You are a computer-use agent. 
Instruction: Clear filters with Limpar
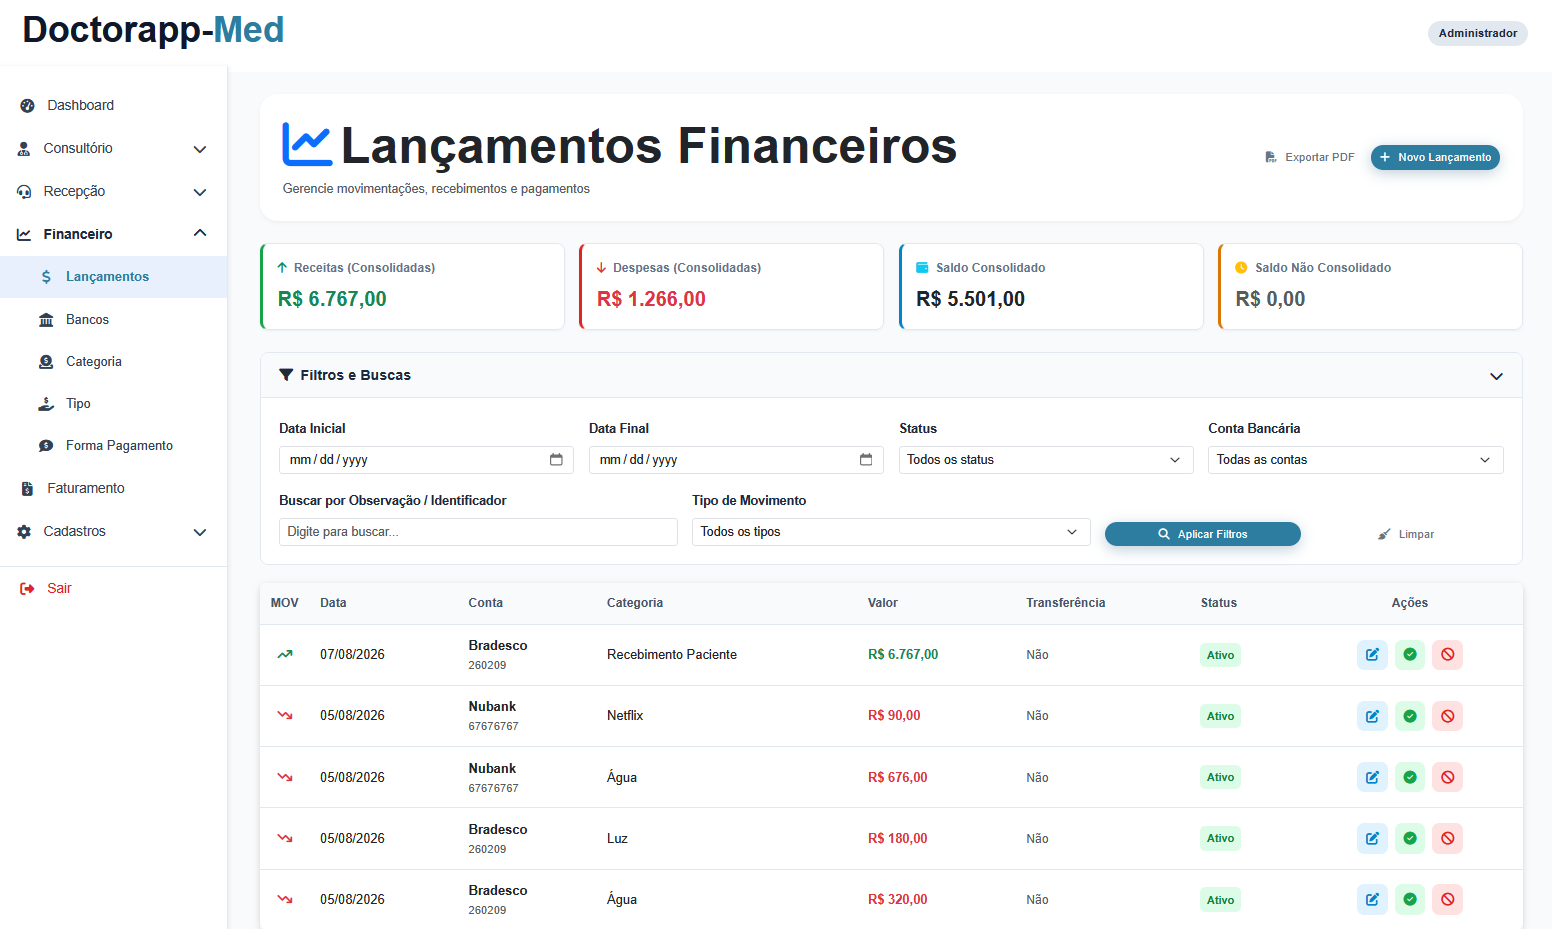click(1406, 534)
